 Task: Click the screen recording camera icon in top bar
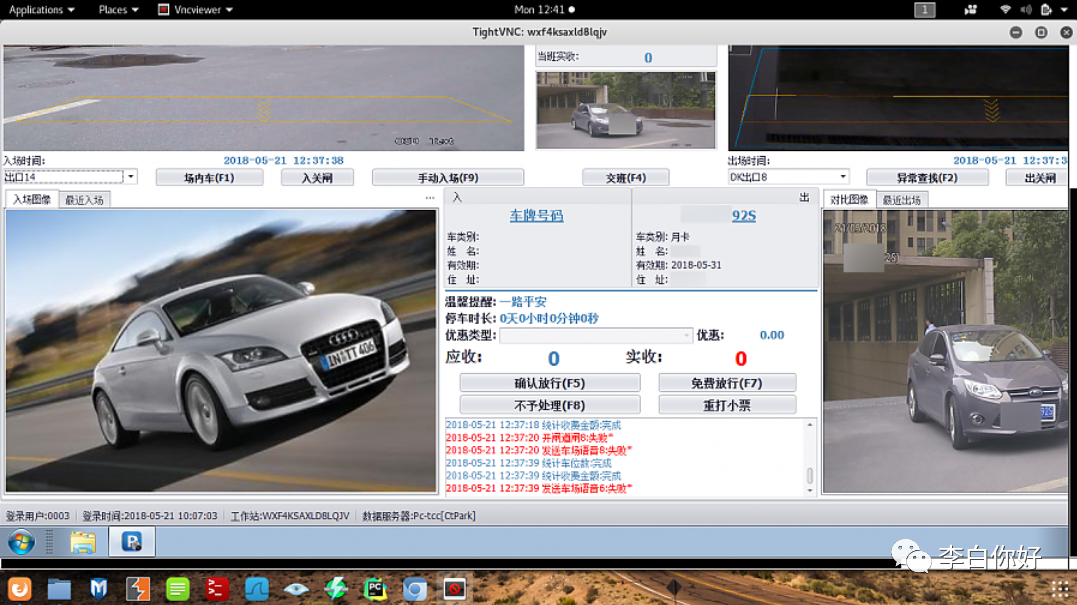point(971,10)
